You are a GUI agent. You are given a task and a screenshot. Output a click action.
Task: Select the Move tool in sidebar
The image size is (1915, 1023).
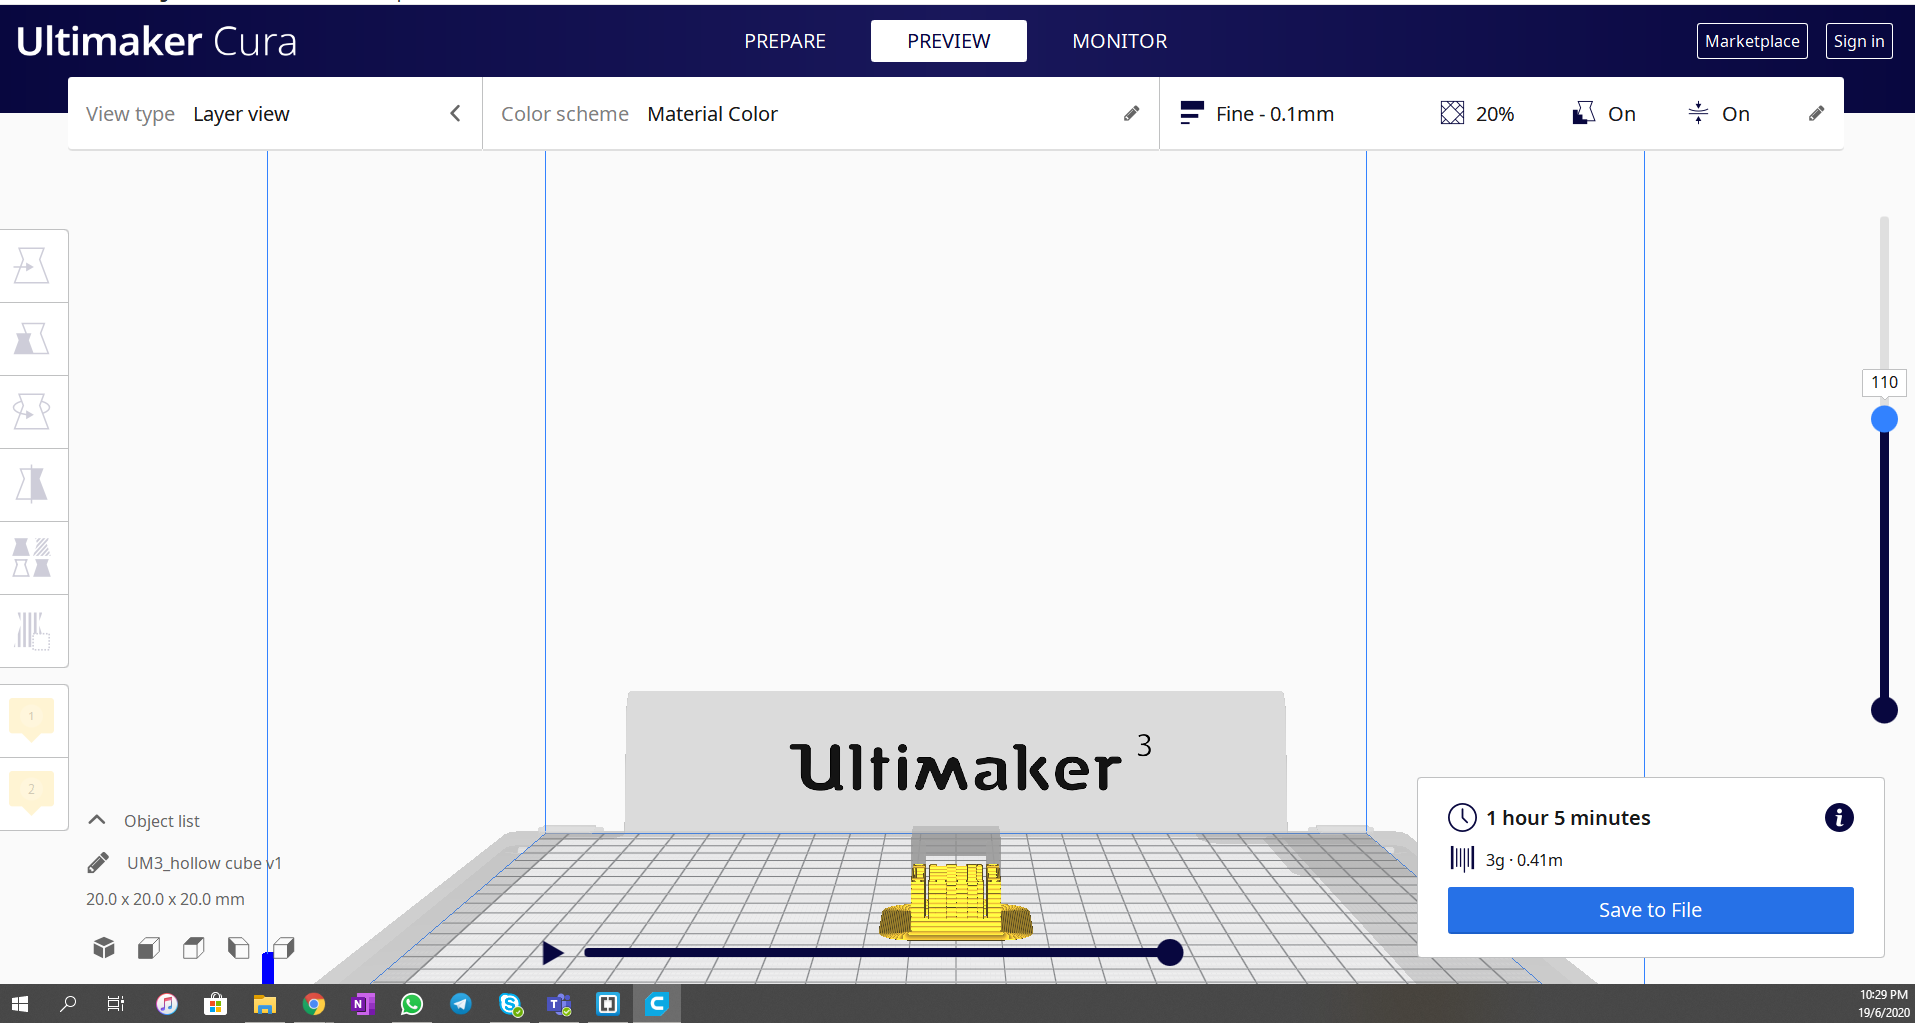pyautogui.click(x=32, y=266)
